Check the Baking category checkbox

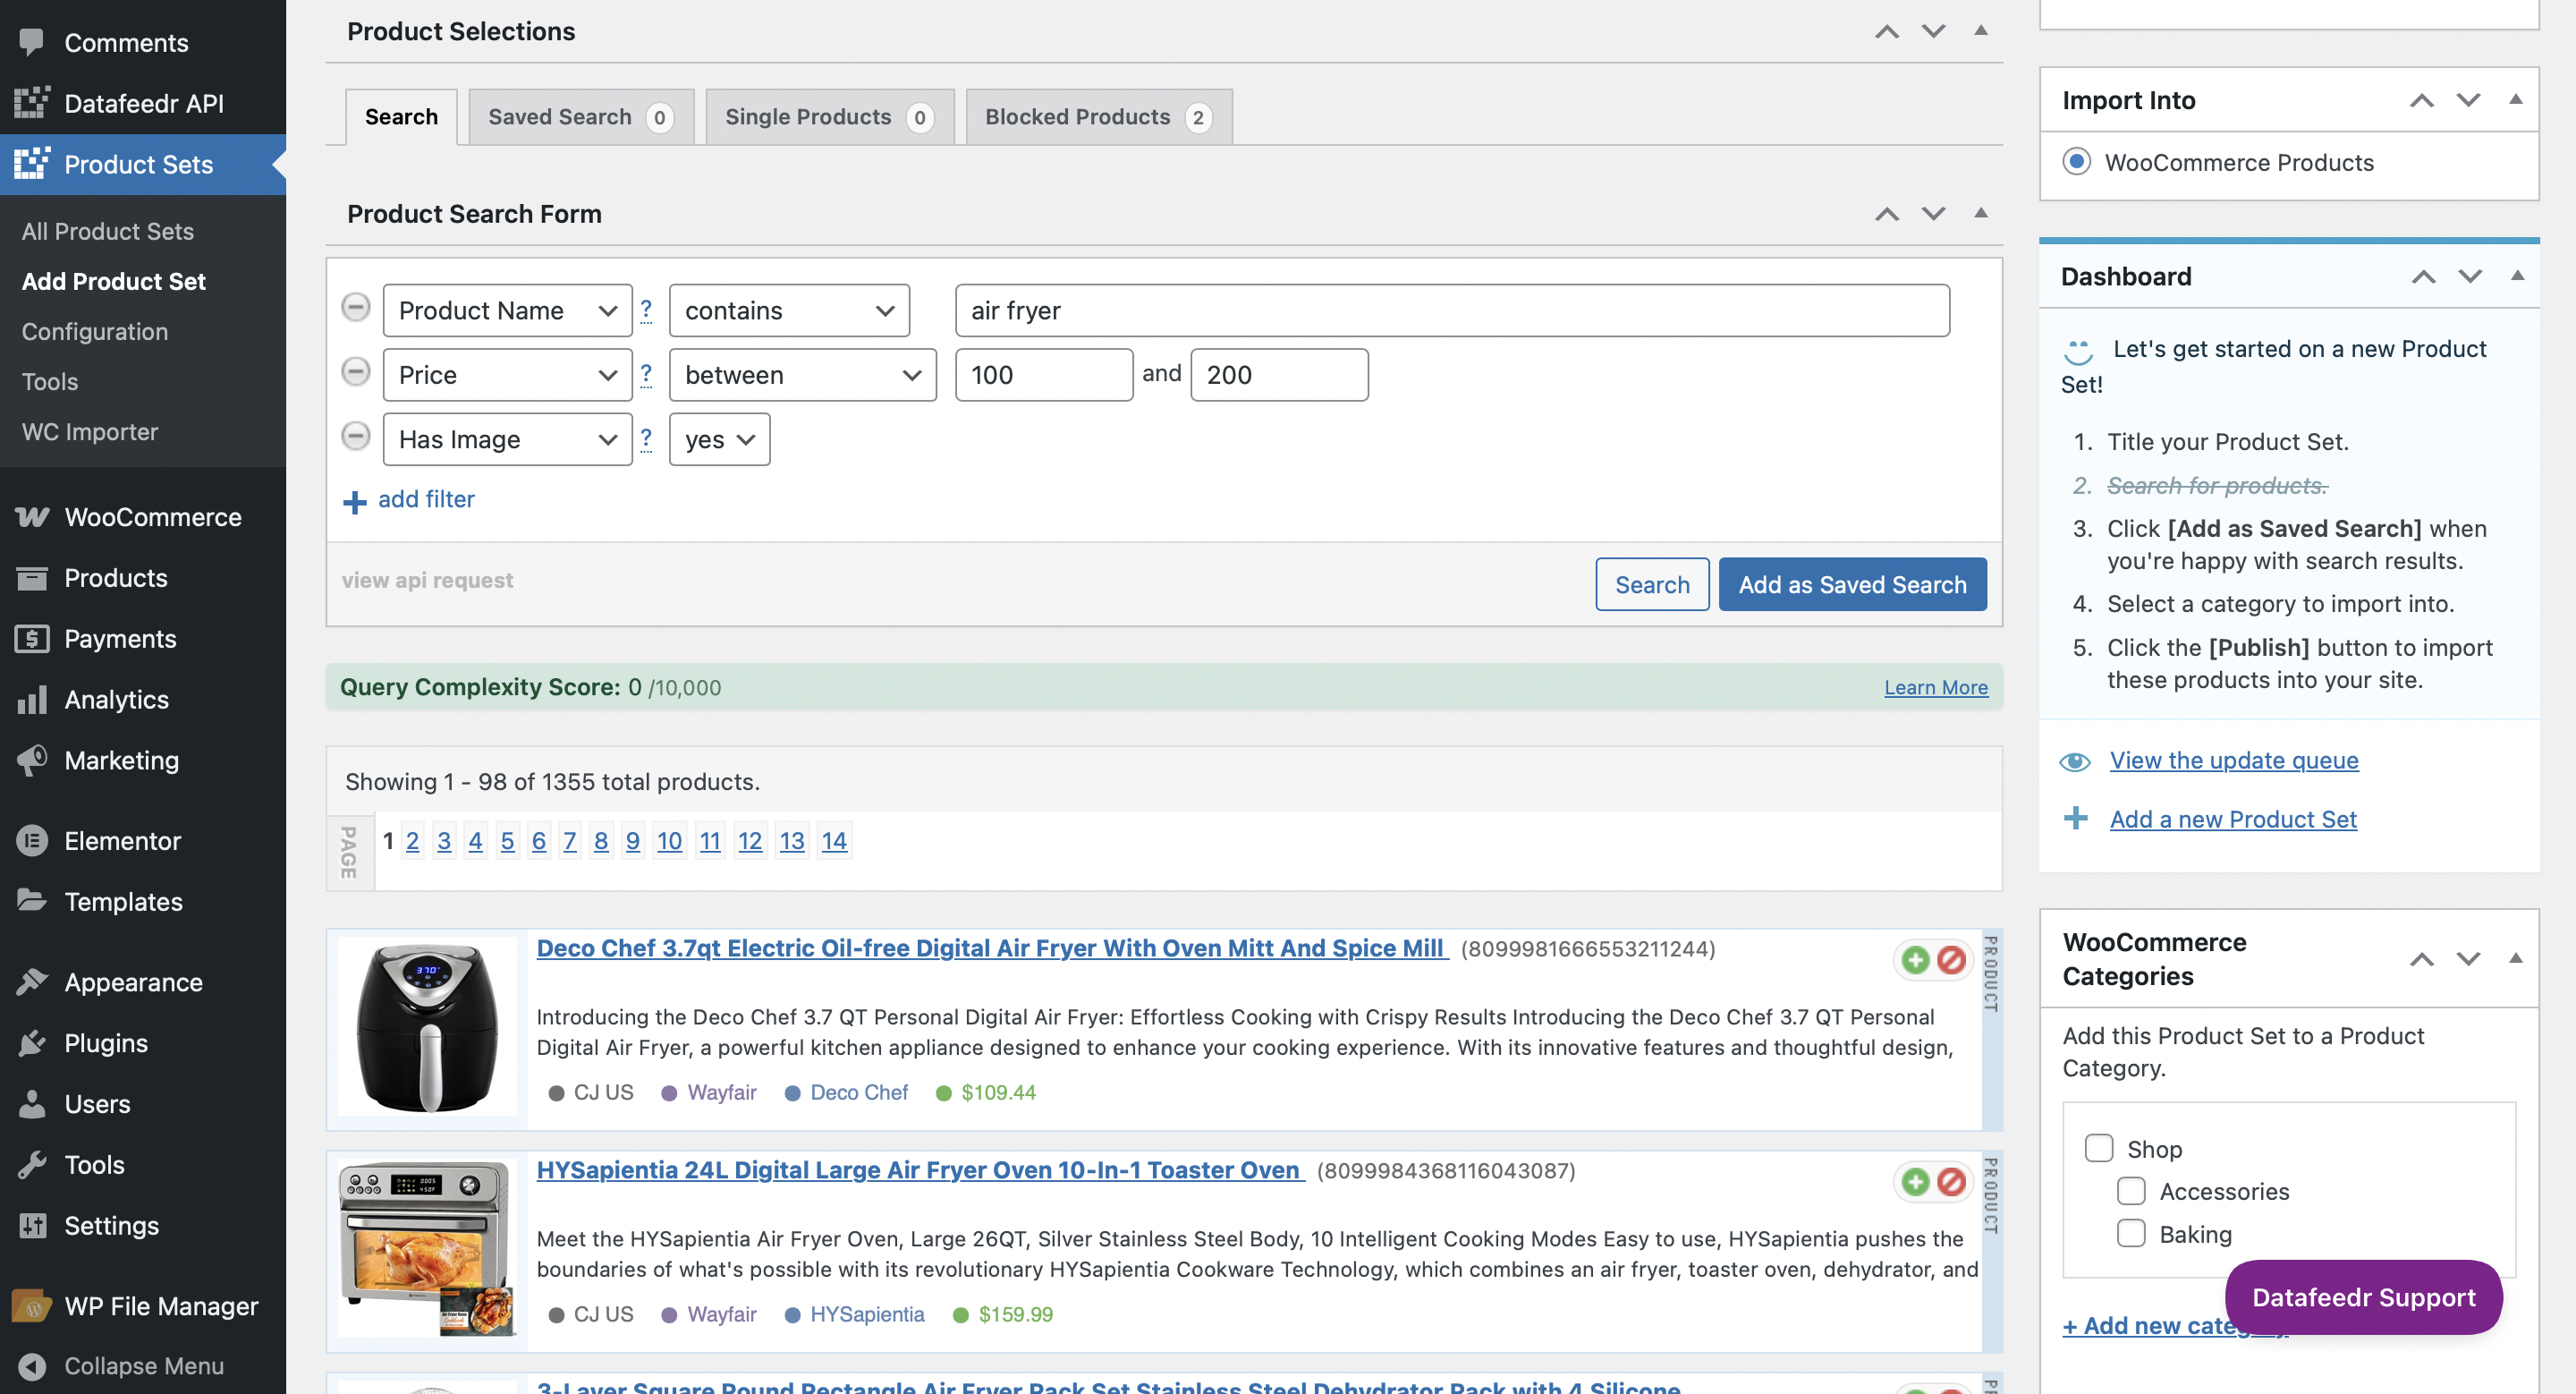2131,1233
